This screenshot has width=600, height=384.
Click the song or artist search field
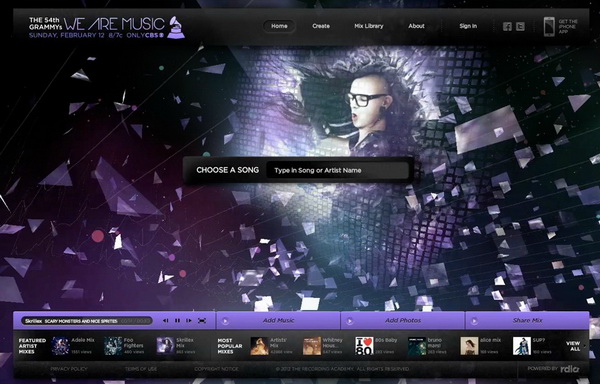click(x=338, y=170)
